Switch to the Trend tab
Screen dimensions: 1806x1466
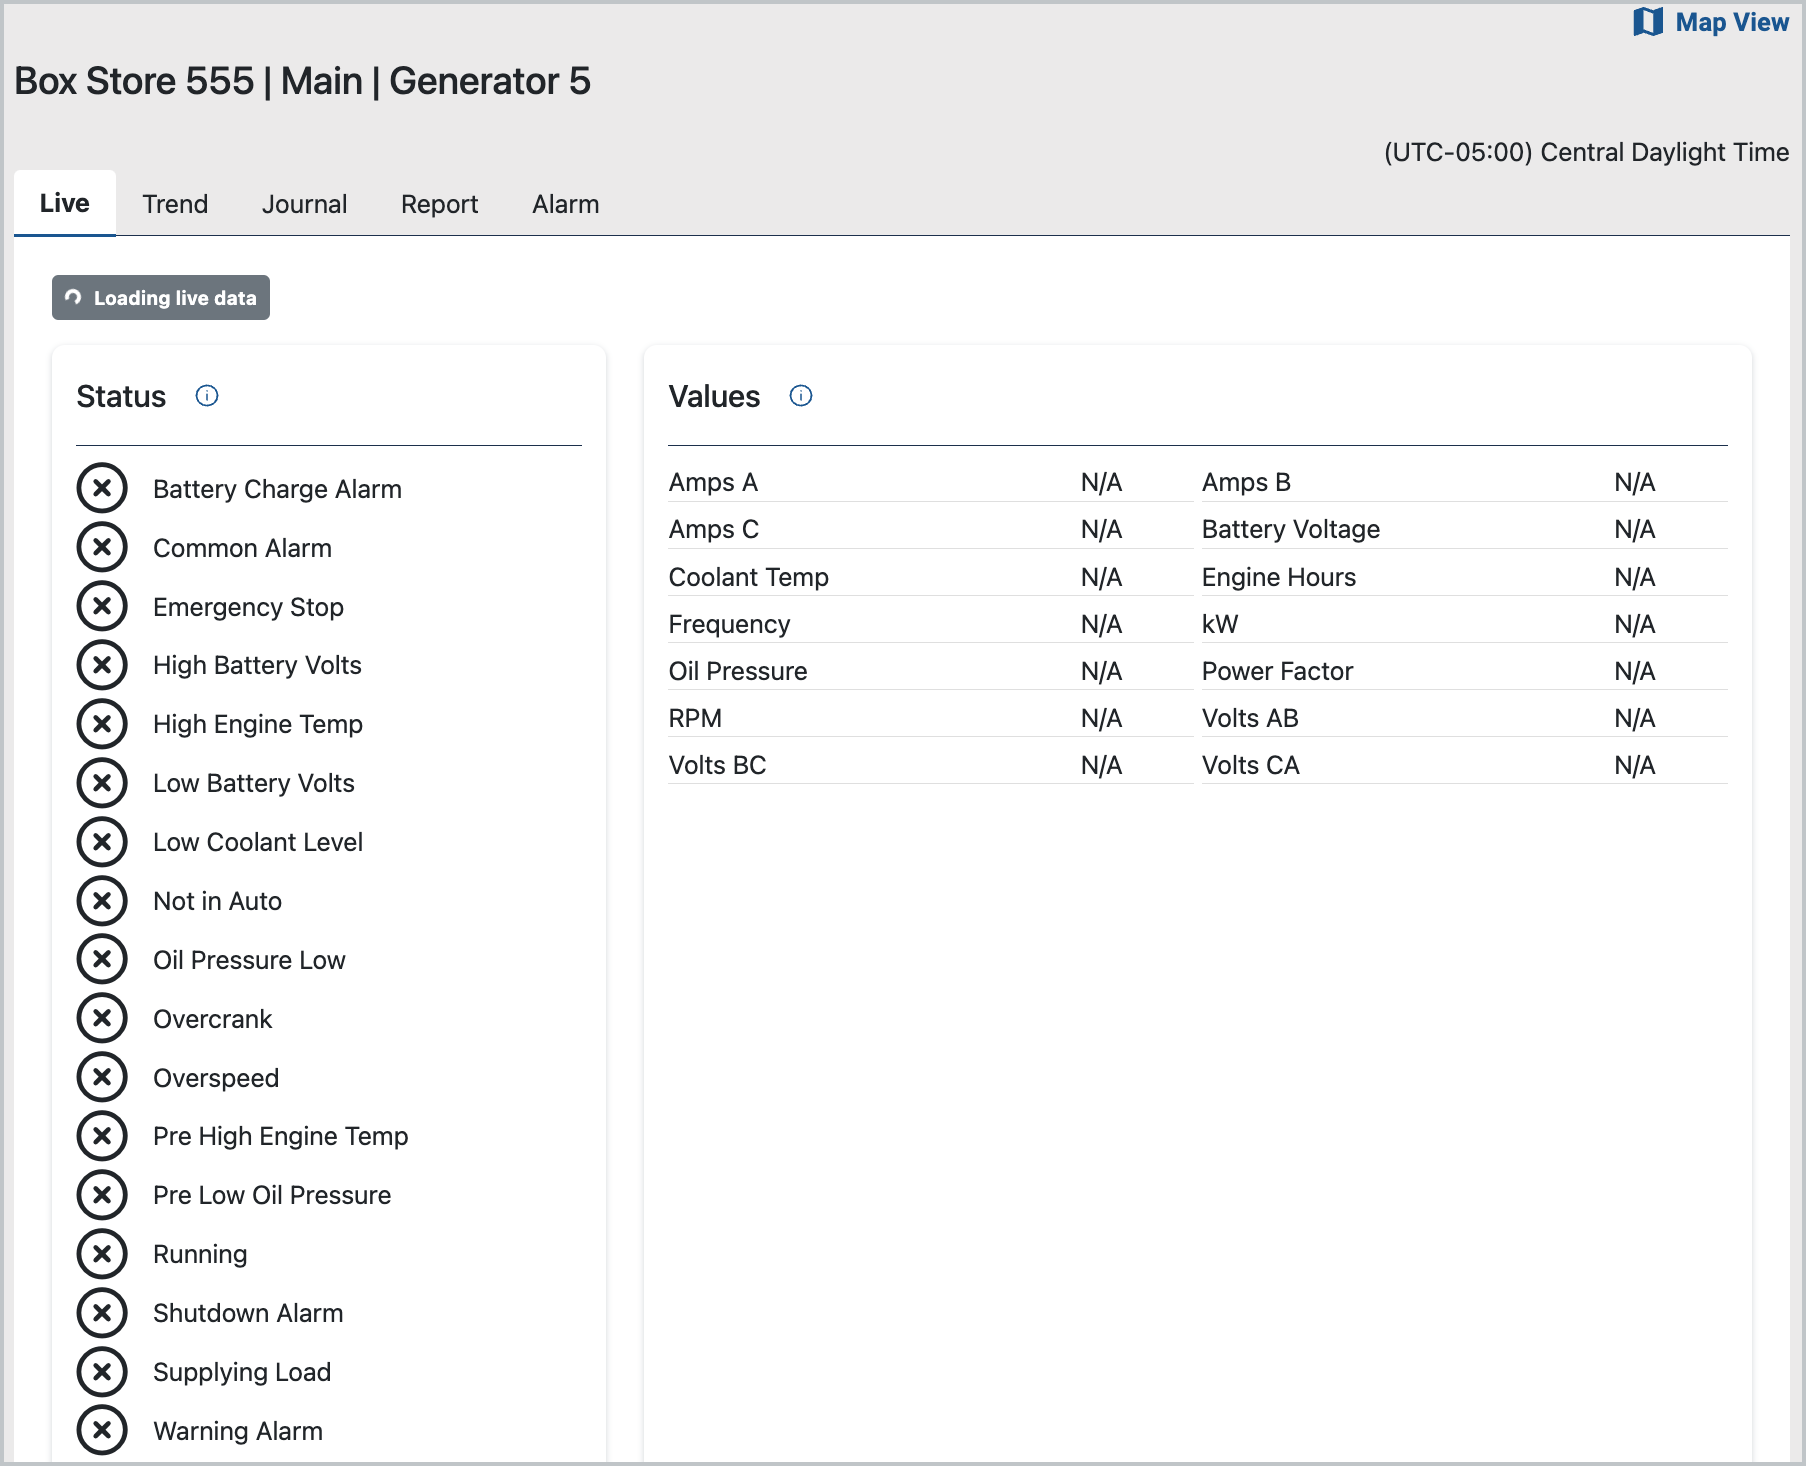[175, 204]
